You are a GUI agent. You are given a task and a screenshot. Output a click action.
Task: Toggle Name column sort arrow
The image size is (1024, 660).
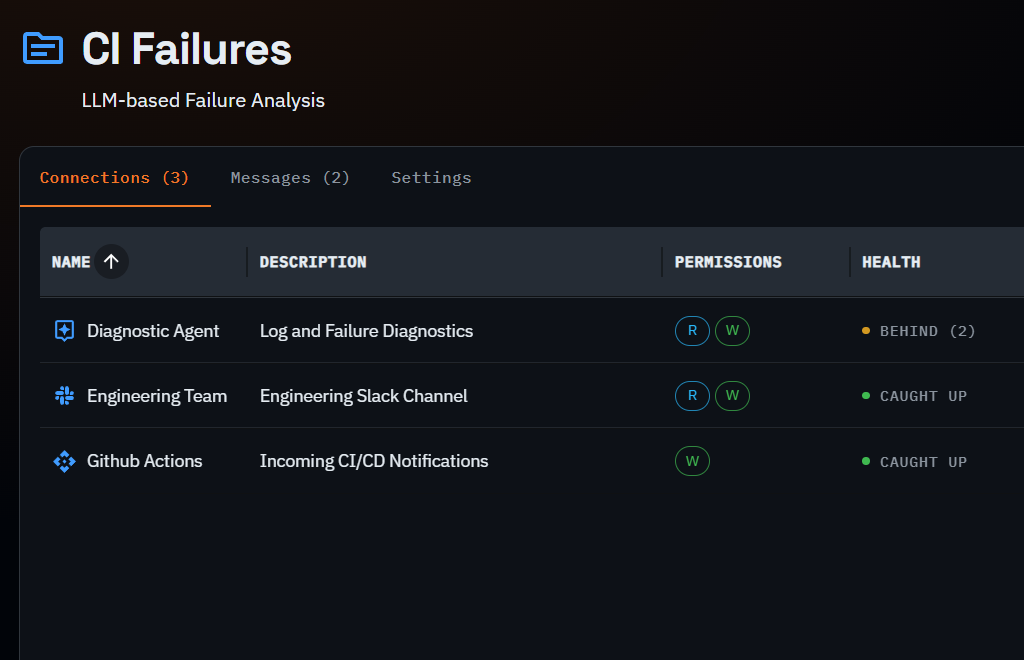112,262
